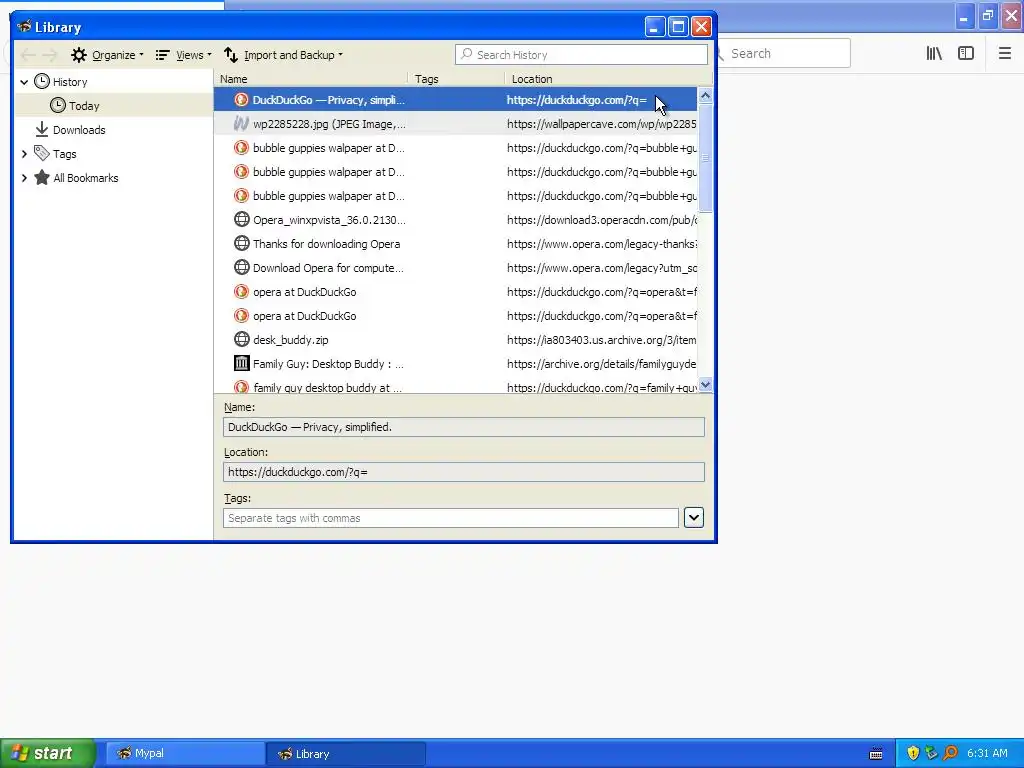Click the Mypal Search box behind Library

784,54
